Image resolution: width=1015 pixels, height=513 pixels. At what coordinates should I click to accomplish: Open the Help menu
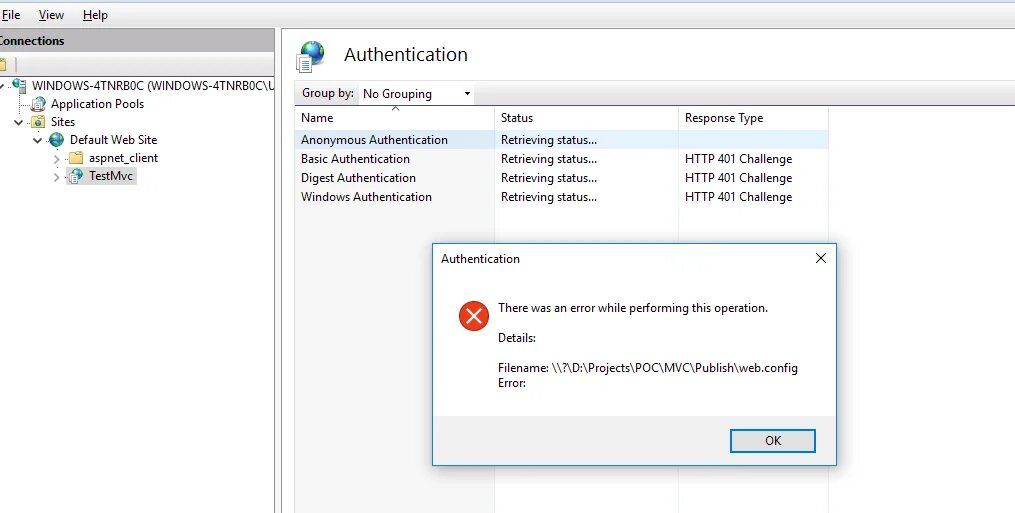coord(95,15)
